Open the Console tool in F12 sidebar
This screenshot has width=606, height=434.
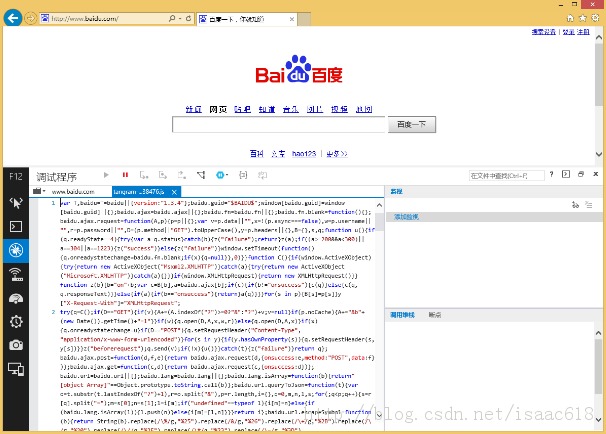(16, 226)
